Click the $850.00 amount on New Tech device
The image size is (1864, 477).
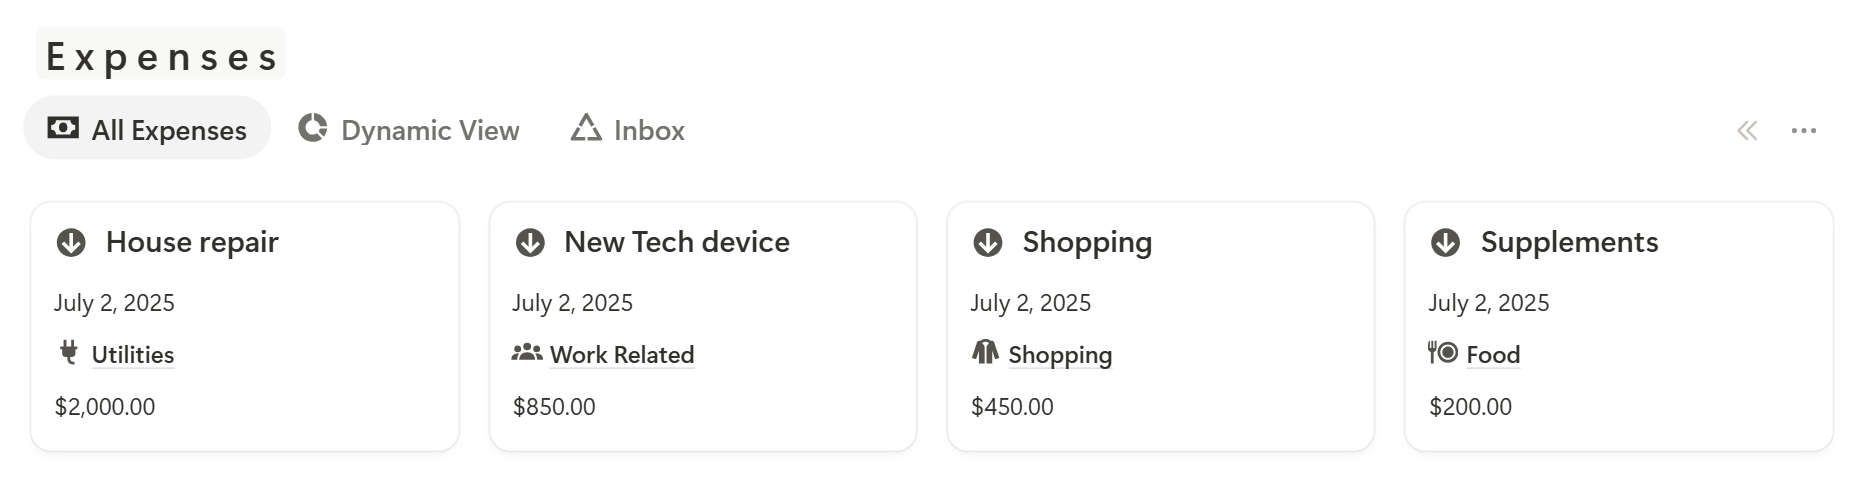554,407
